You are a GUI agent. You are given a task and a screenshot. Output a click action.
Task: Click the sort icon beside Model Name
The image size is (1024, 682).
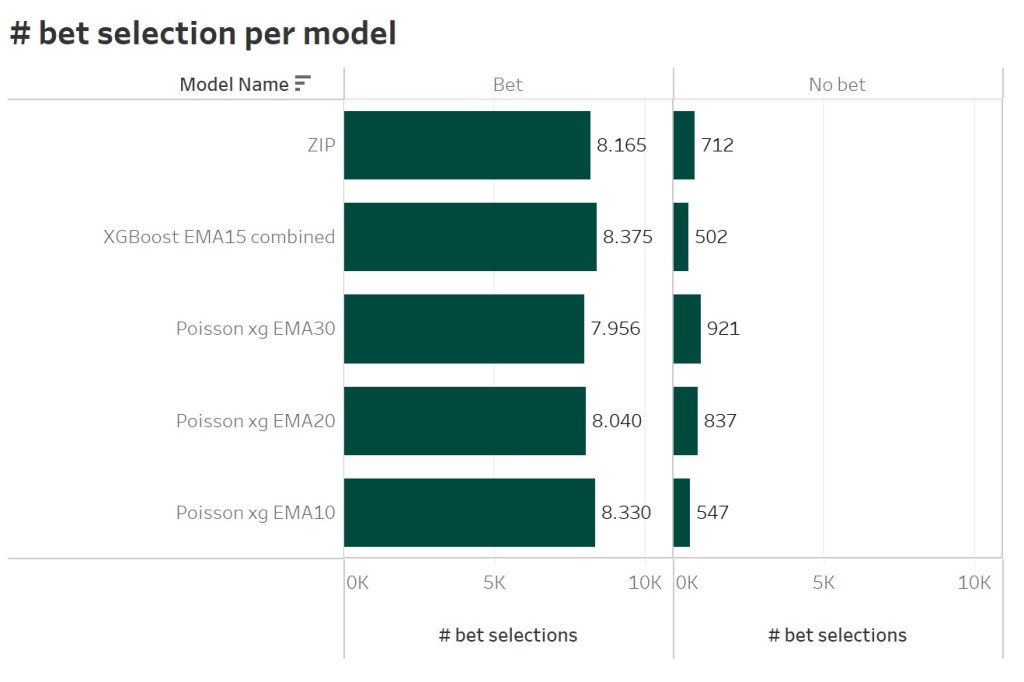(303, 84)
